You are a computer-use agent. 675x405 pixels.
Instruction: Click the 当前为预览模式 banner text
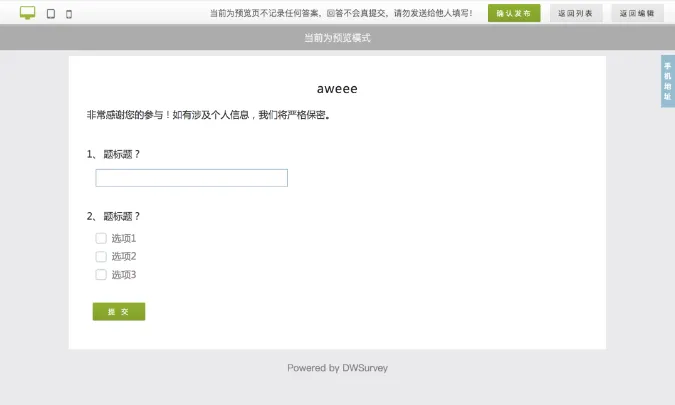coord(338,38)
